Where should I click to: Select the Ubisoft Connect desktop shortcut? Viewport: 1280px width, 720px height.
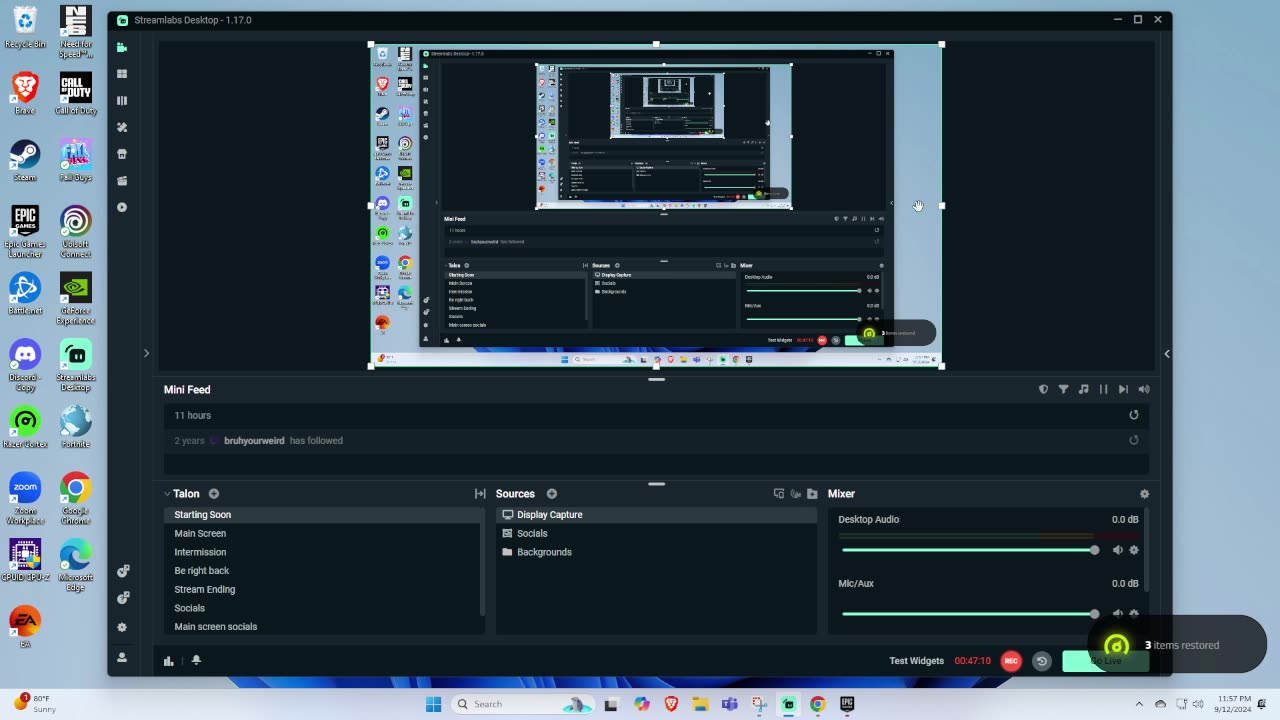(x=76, y=232)
